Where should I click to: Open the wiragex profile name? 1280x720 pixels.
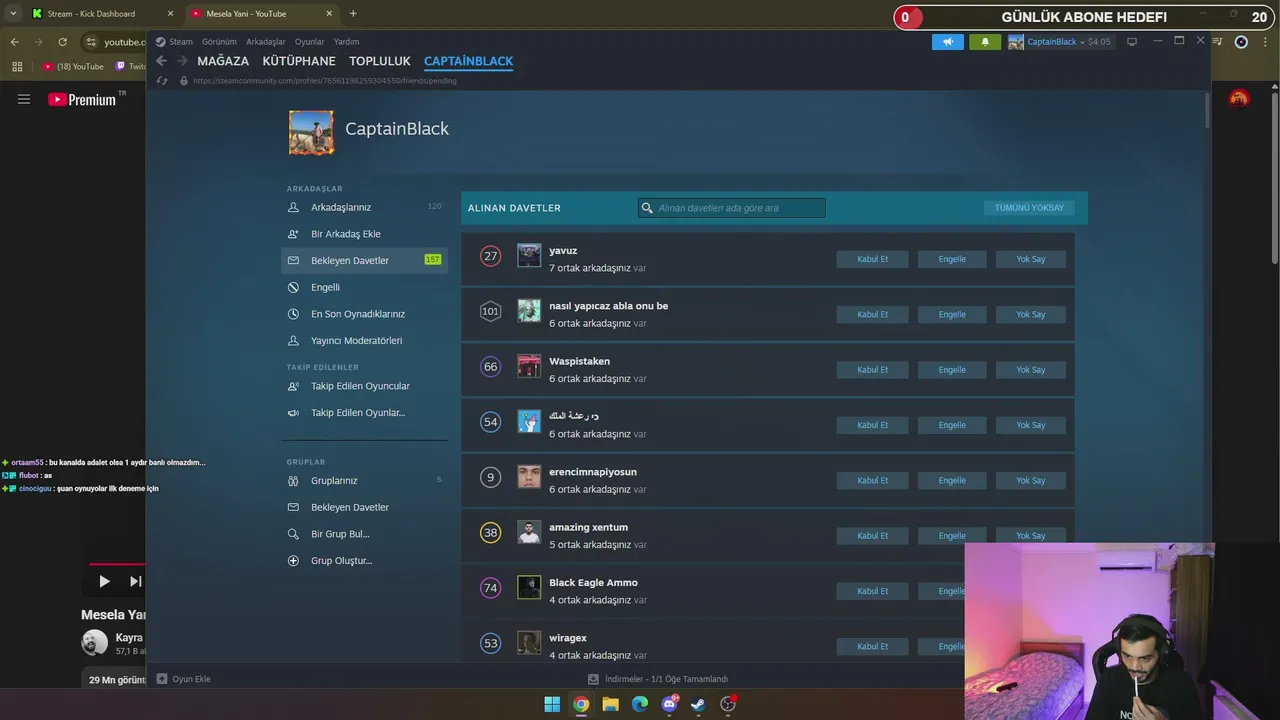pyautogui.click(x=568, y=638)
